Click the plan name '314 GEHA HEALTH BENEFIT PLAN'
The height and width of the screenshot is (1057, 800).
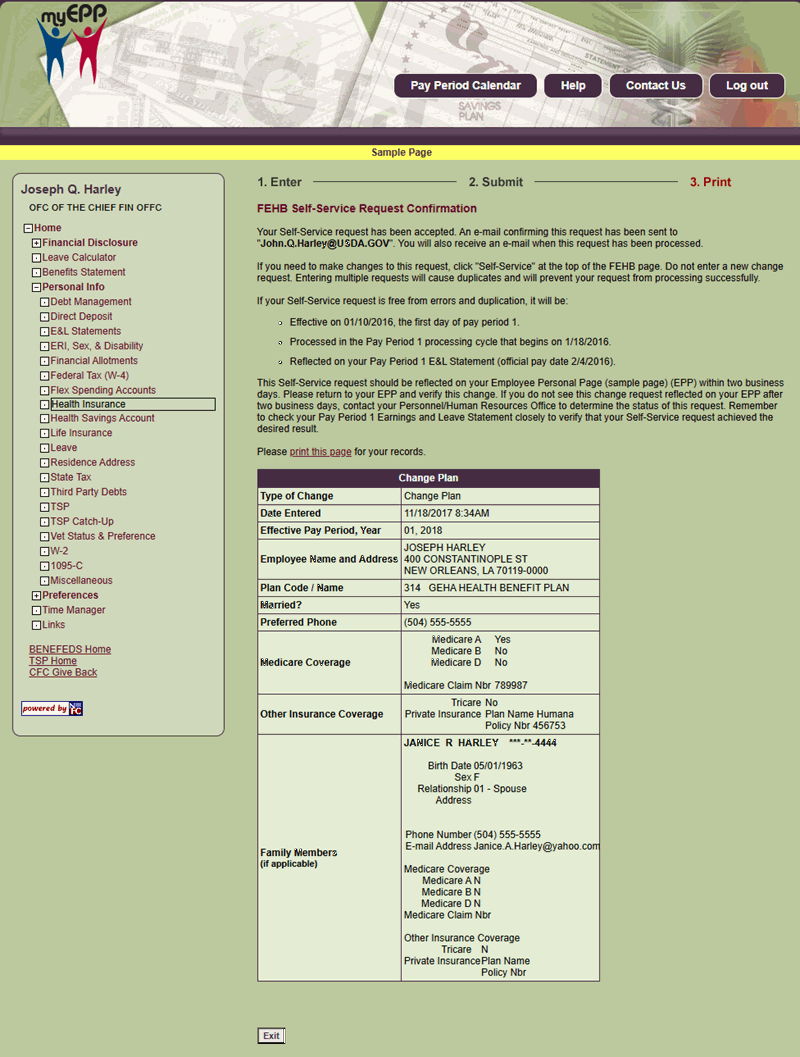tap(487, 588)
